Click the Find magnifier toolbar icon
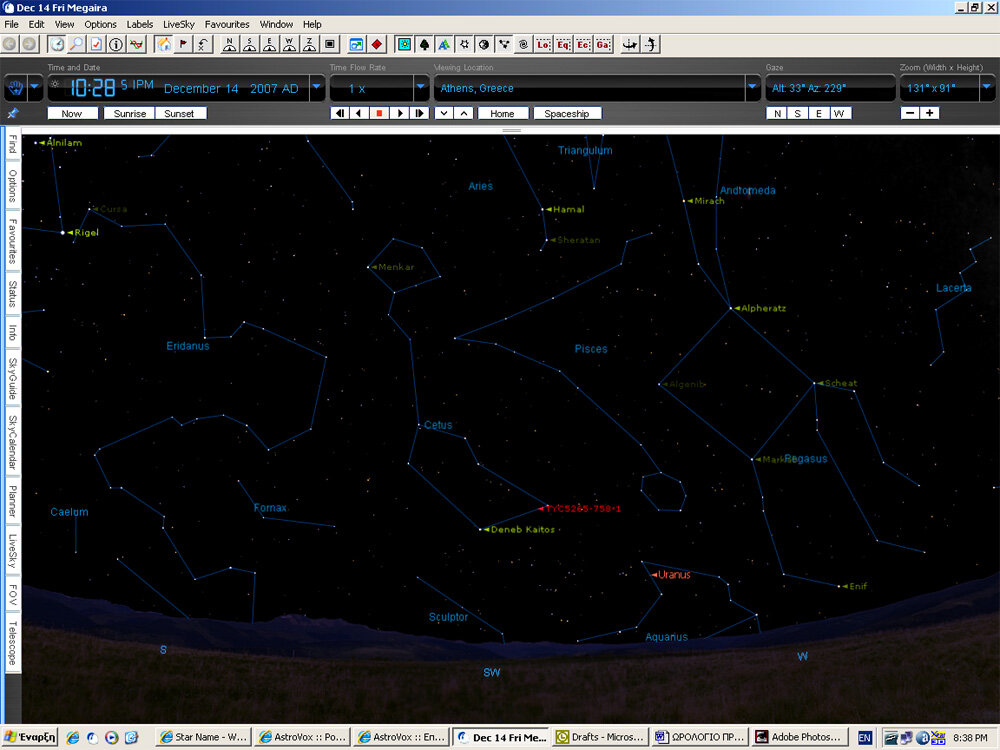The image size is (1000, 750). [76, 44]
